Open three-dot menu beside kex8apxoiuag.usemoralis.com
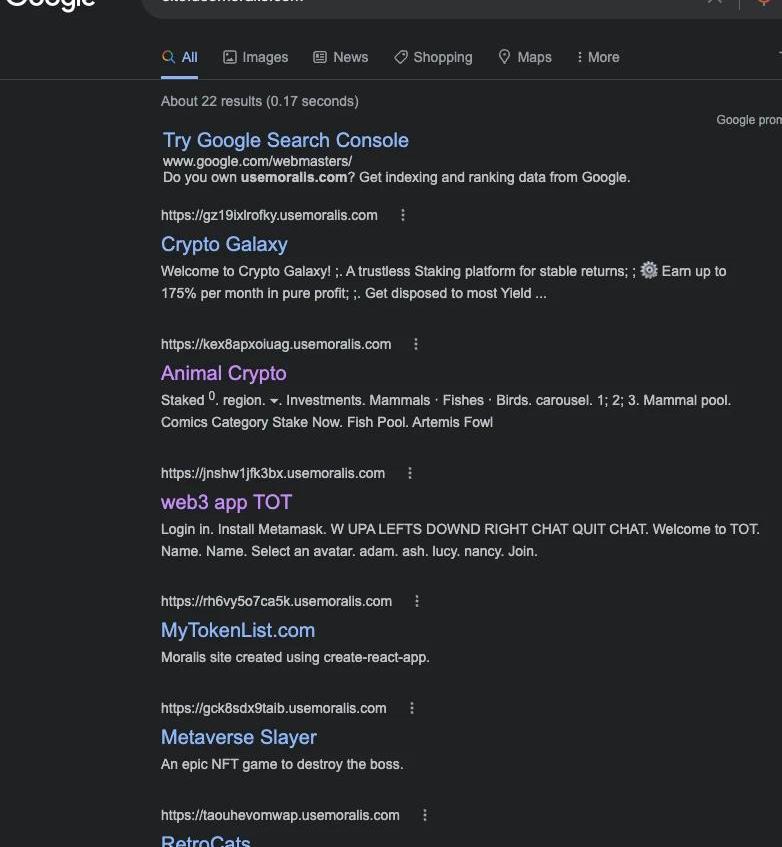This screenshot has height=847, width=782. coord(416,344)
